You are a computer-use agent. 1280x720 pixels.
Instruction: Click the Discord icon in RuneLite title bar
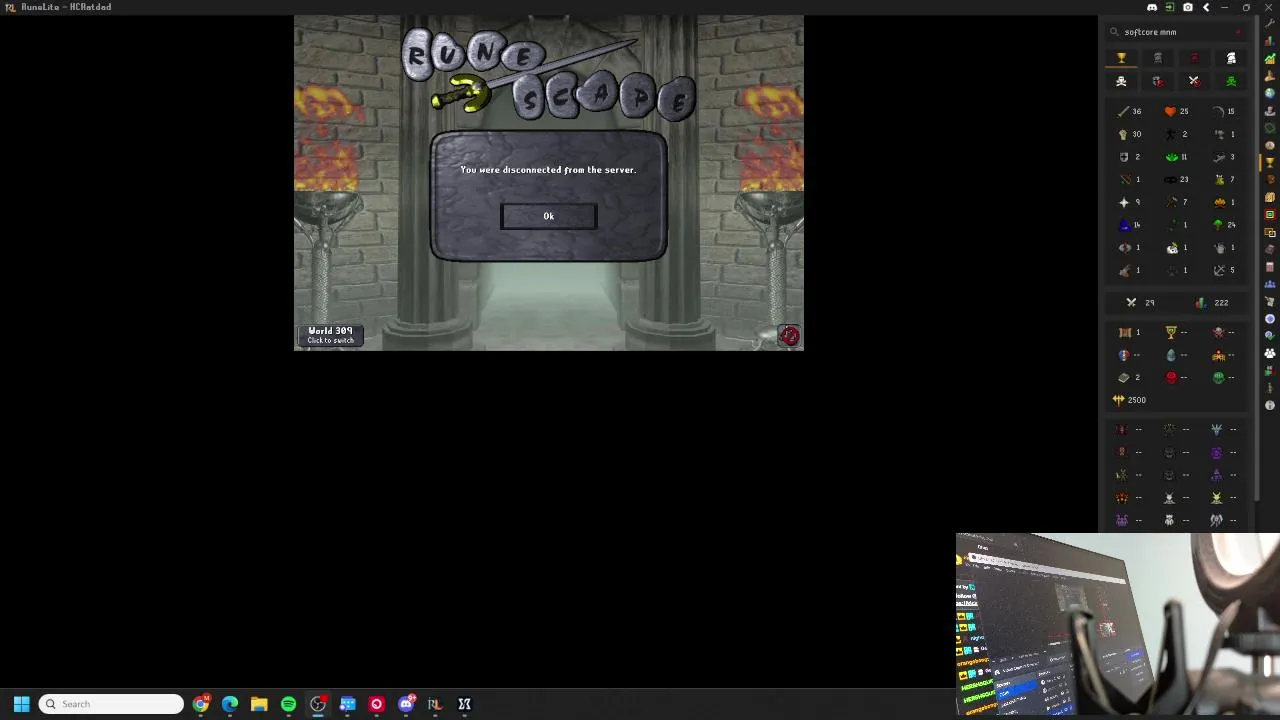[1152, 7]
